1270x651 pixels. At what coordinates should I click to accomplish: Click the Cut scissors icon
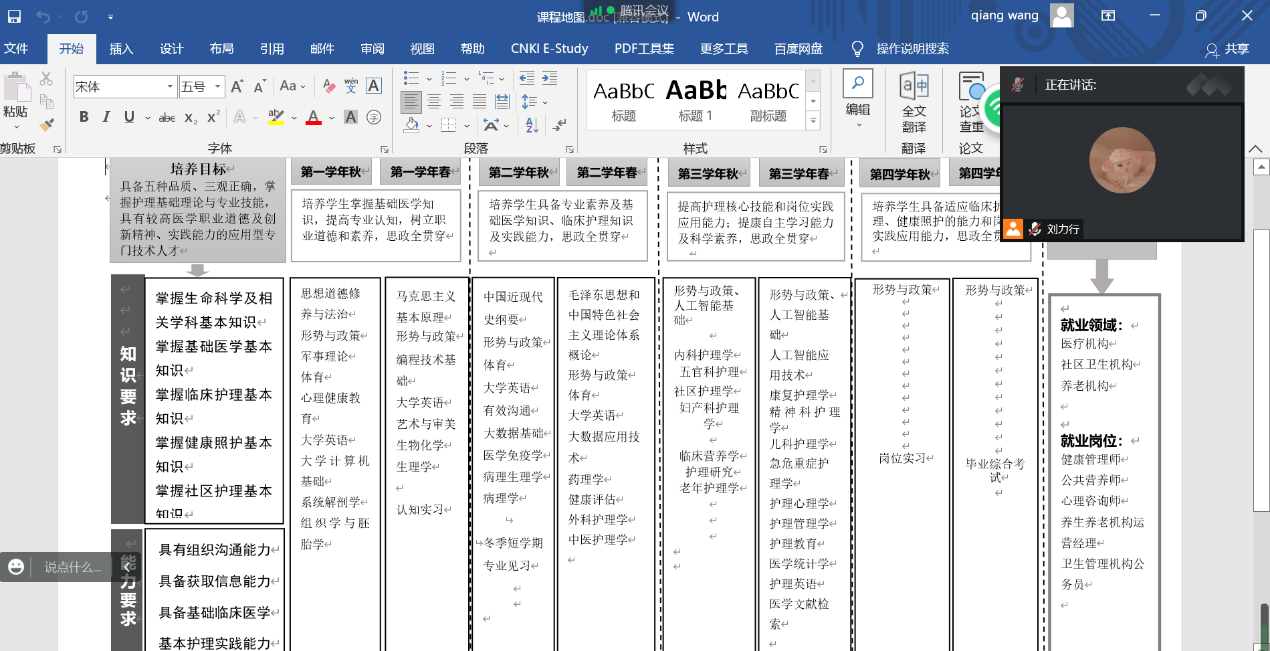[46, 79]
